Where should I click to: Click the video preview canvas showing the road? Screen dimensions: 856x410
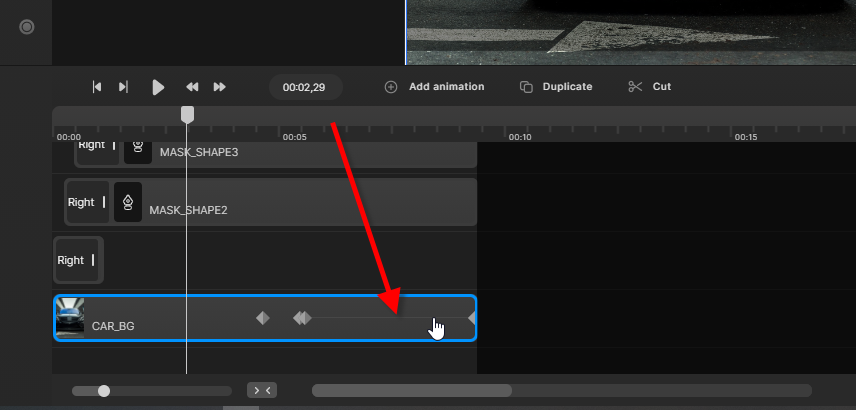[631, 32]
